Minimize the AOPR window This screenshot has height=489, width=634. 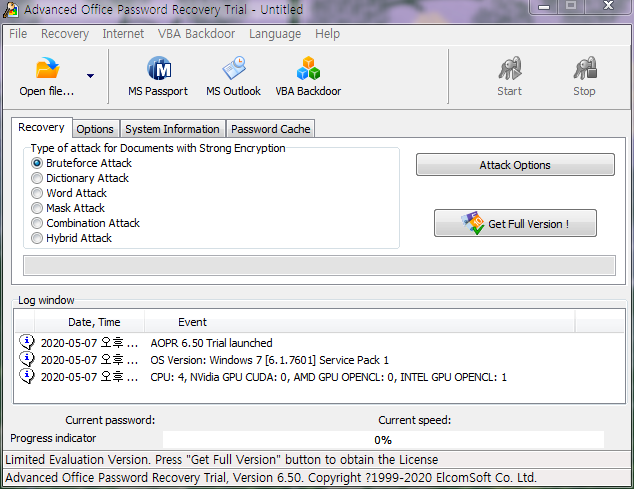544,6
